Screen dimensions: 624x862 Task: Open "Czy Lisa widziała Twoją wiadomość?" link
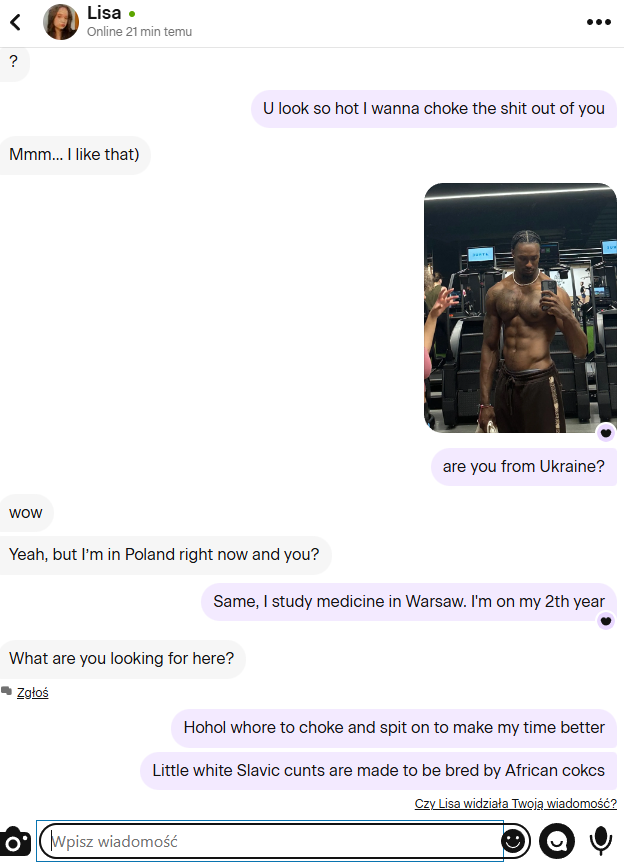click(x=516, y=804)
